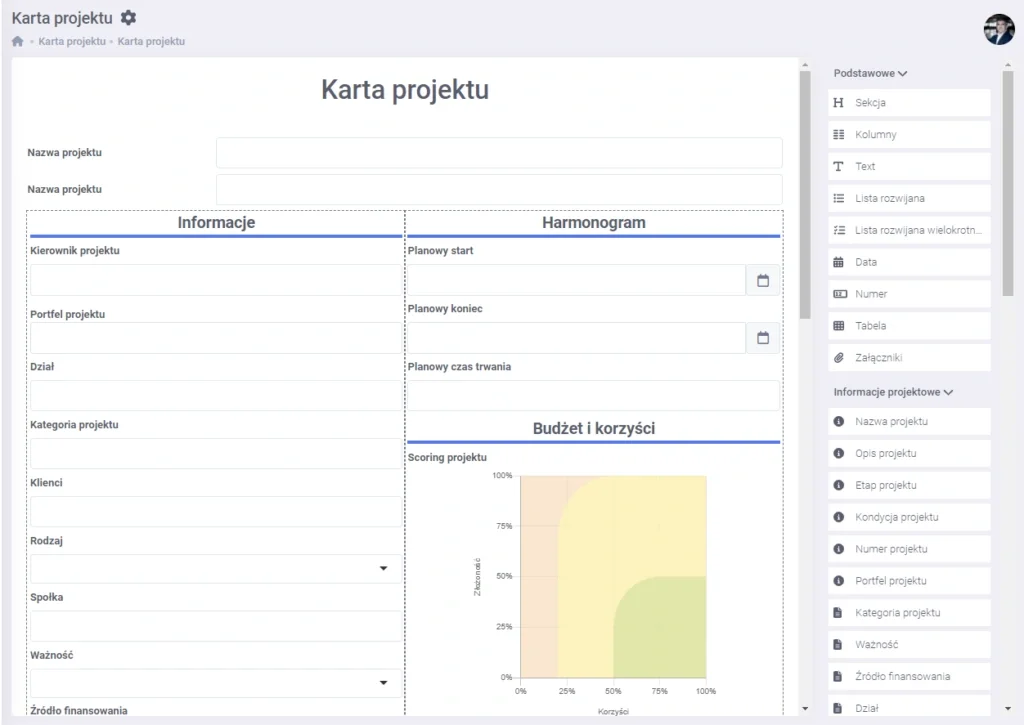The height and width of the screenshot is (725, 1024).
Task: Click component sidebar scrollbar down arrow
Action: pos(1008,708)
